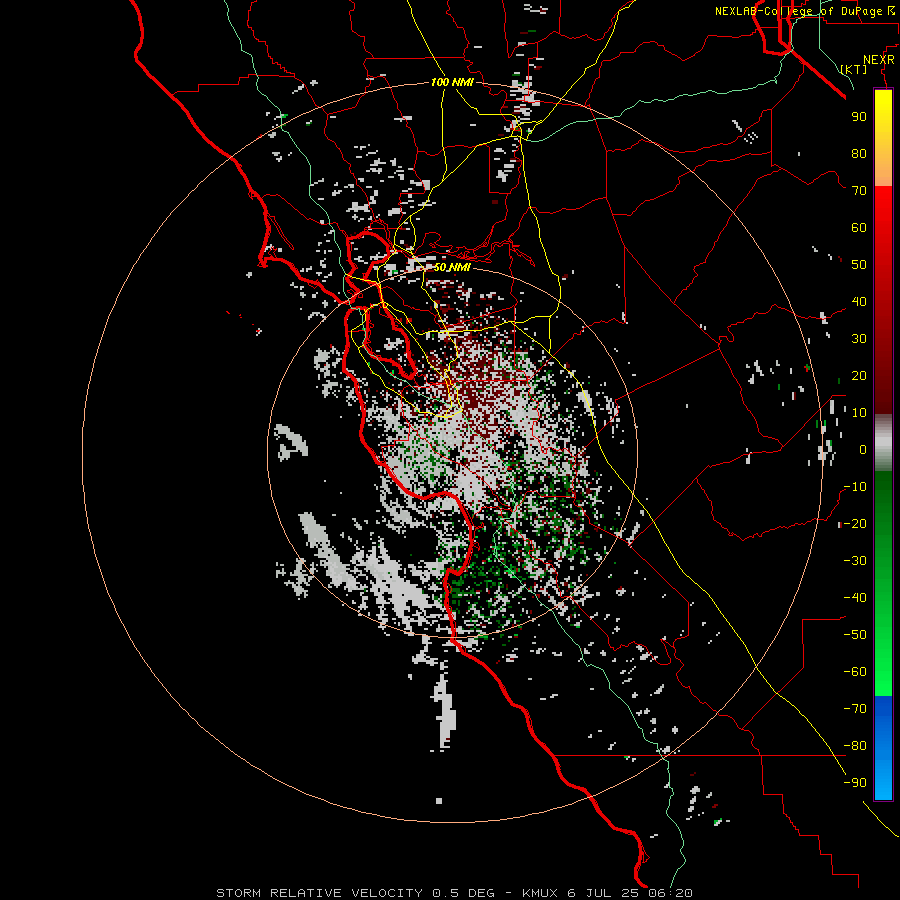Pick the bright red segment of color bar
The image size is (900, 900).
coord(883,207)
